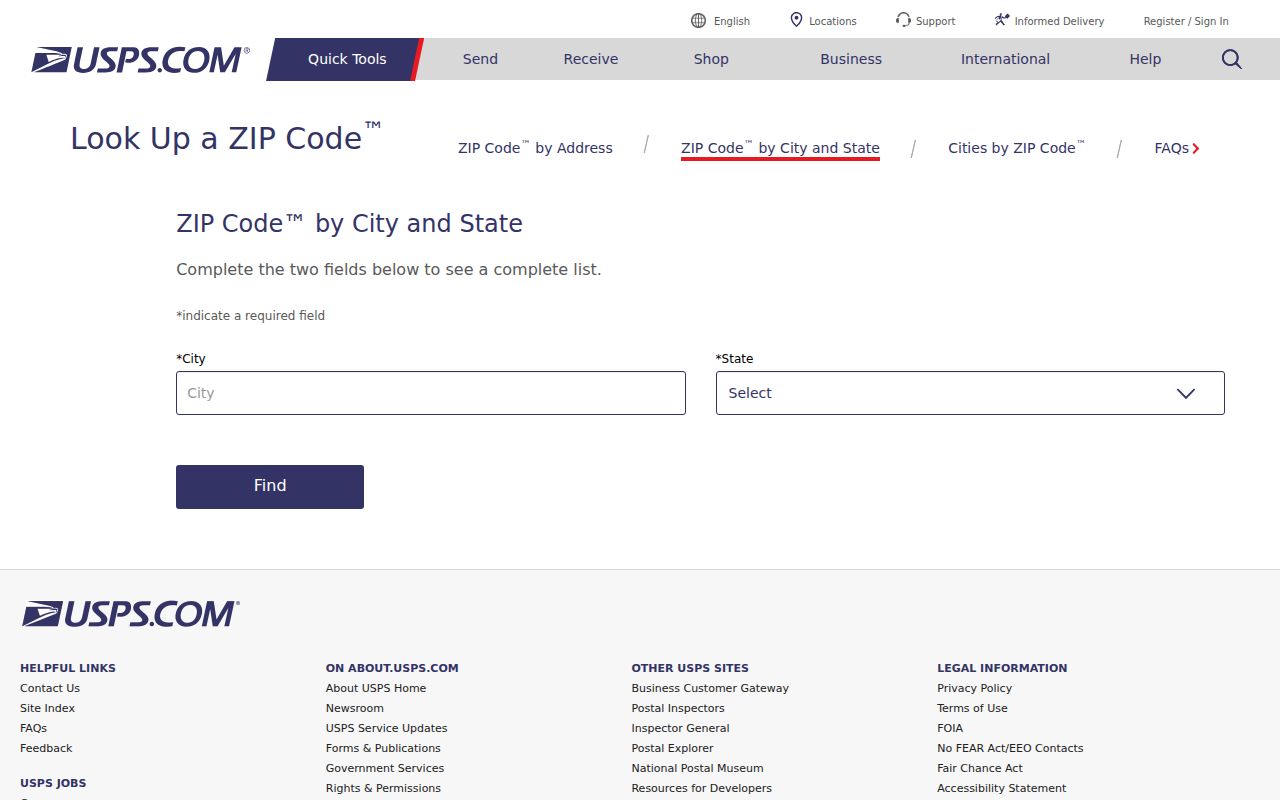Switch to Cities by ZIP Code tab

1016,148
